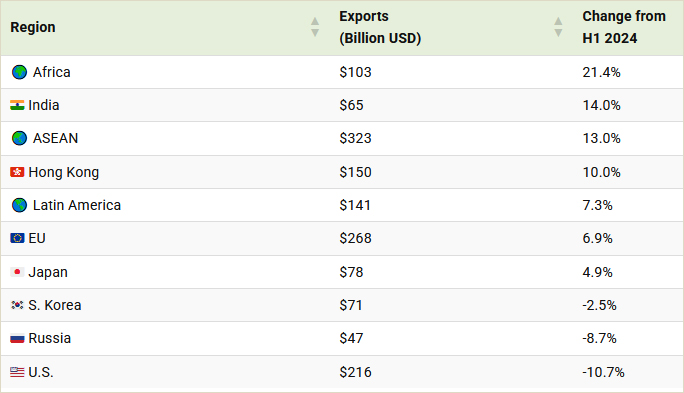Click the Japan flag icon
The image size is (684, 393).
coord(17,272)
